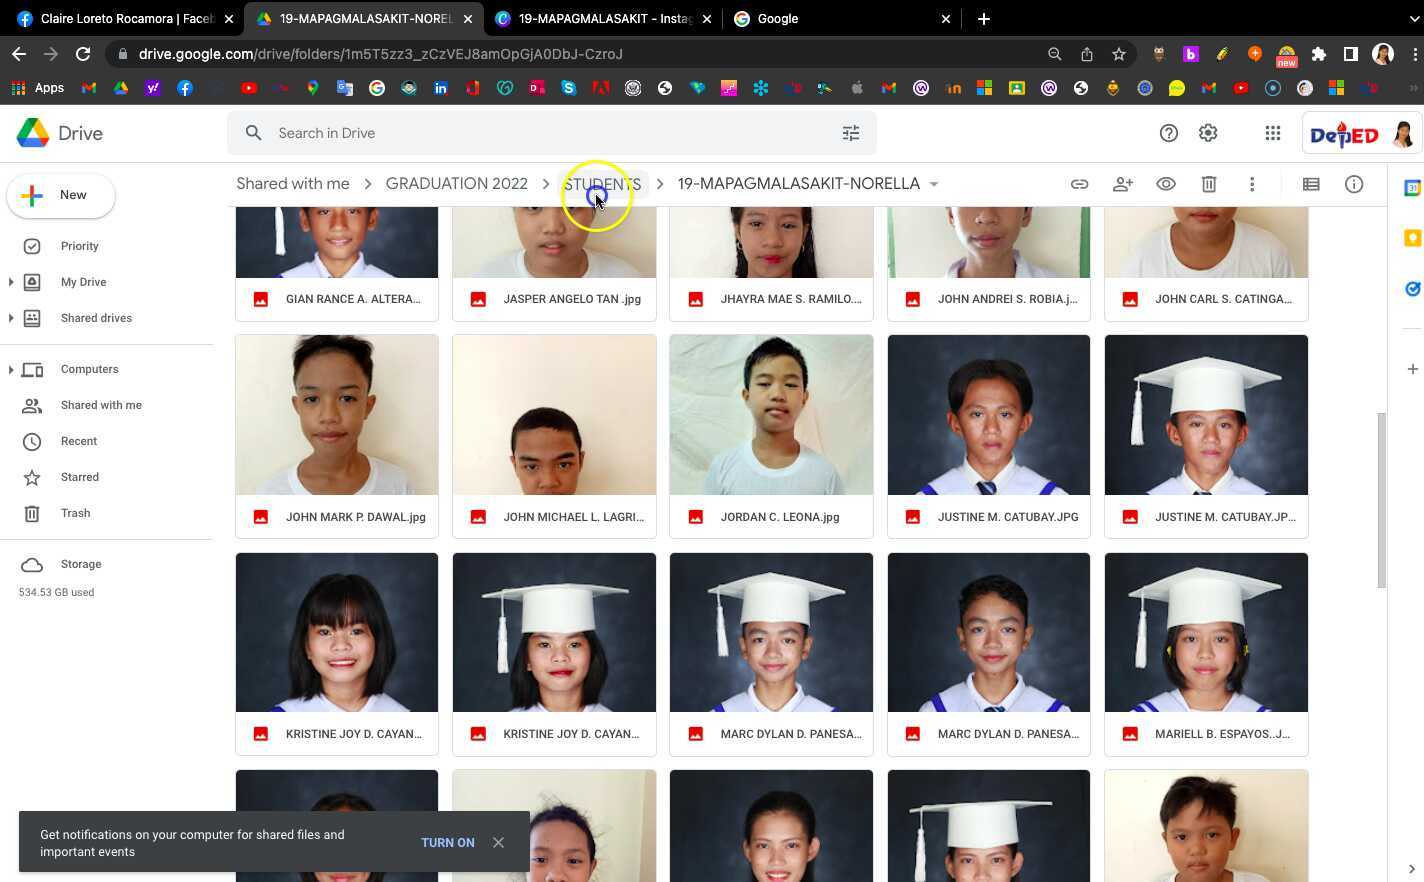Open Google Keep in the side panel

click(1412, 237)
